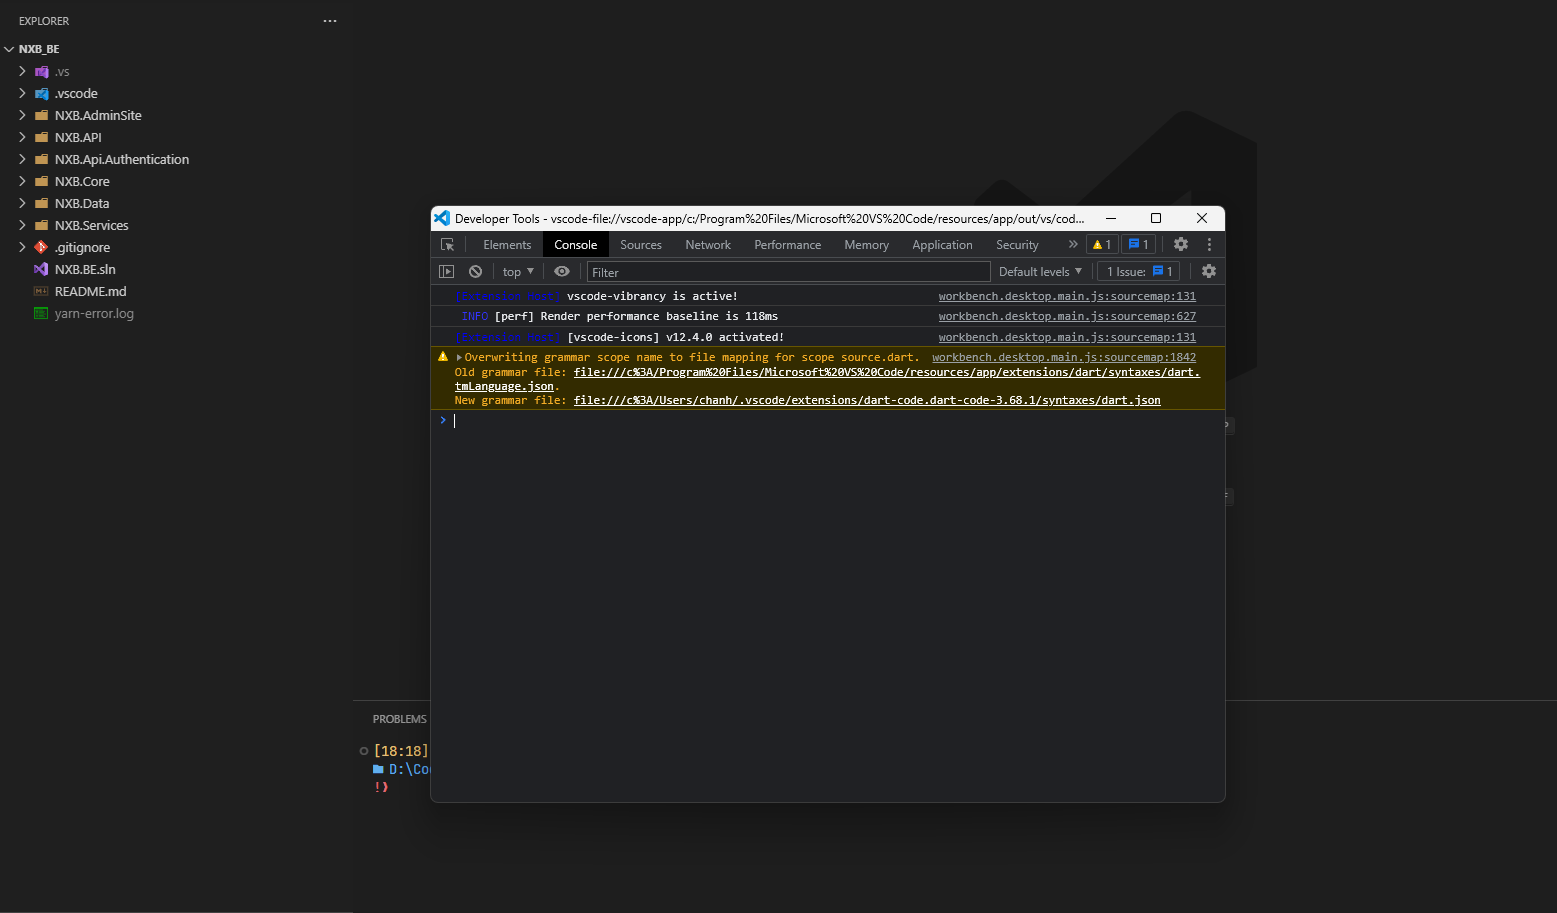This screenshot has width=1557, height=913.
Task: Open DevTools settings via the gear icon
Action: click(x=1181, y=244)
